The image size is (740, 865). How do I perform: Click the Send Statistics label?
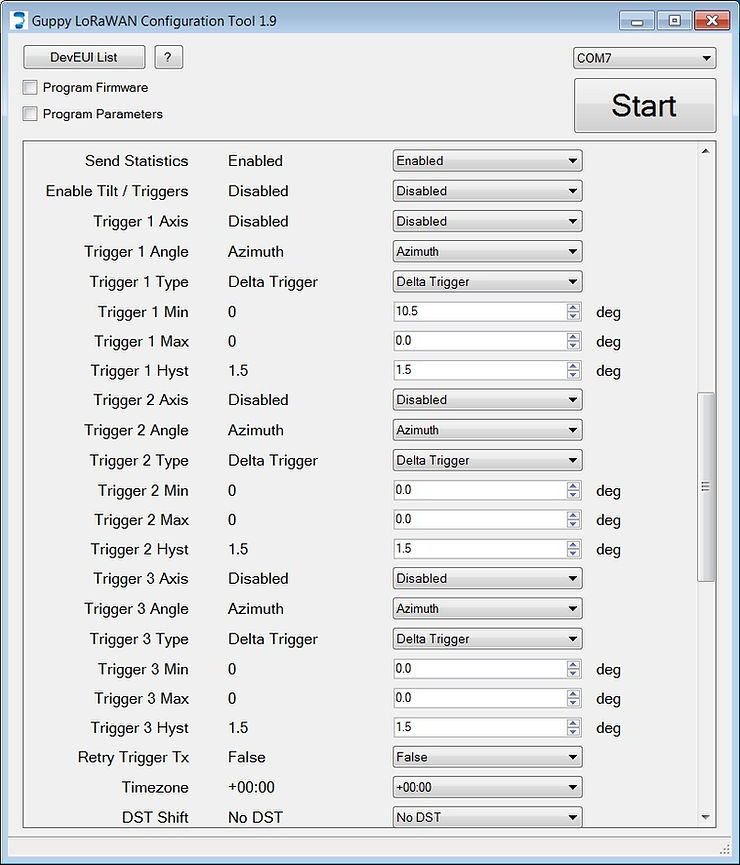pyautogui.click(x=136, y=161)
